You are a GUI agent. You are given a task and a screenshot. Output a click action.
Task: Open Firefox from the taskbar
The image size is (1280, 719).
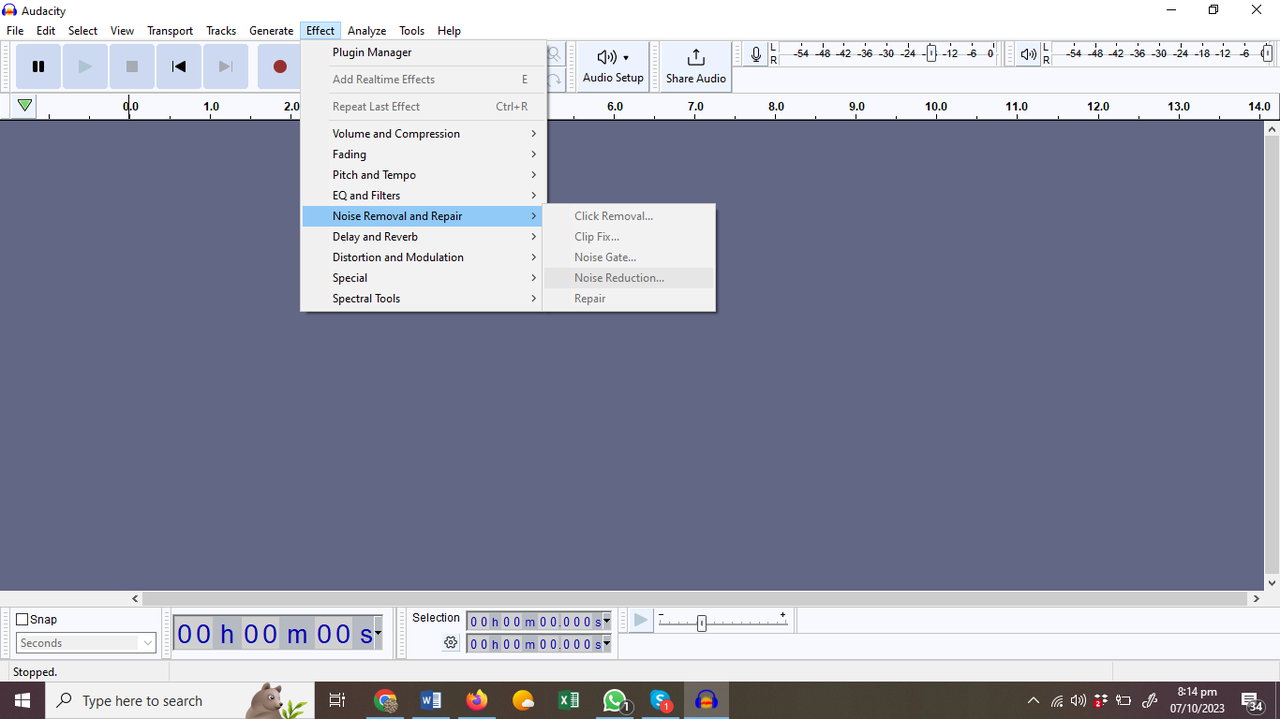click(x=477, y=701)
